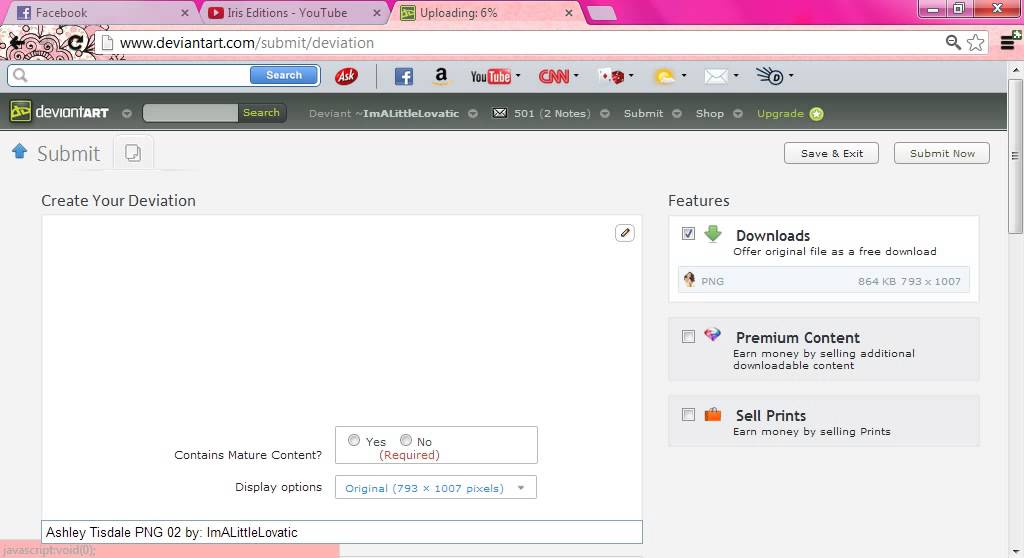The width and height of the screenshot is (1024, 558).
Task: Select No for mature content
Action: (x=406, y=440)
